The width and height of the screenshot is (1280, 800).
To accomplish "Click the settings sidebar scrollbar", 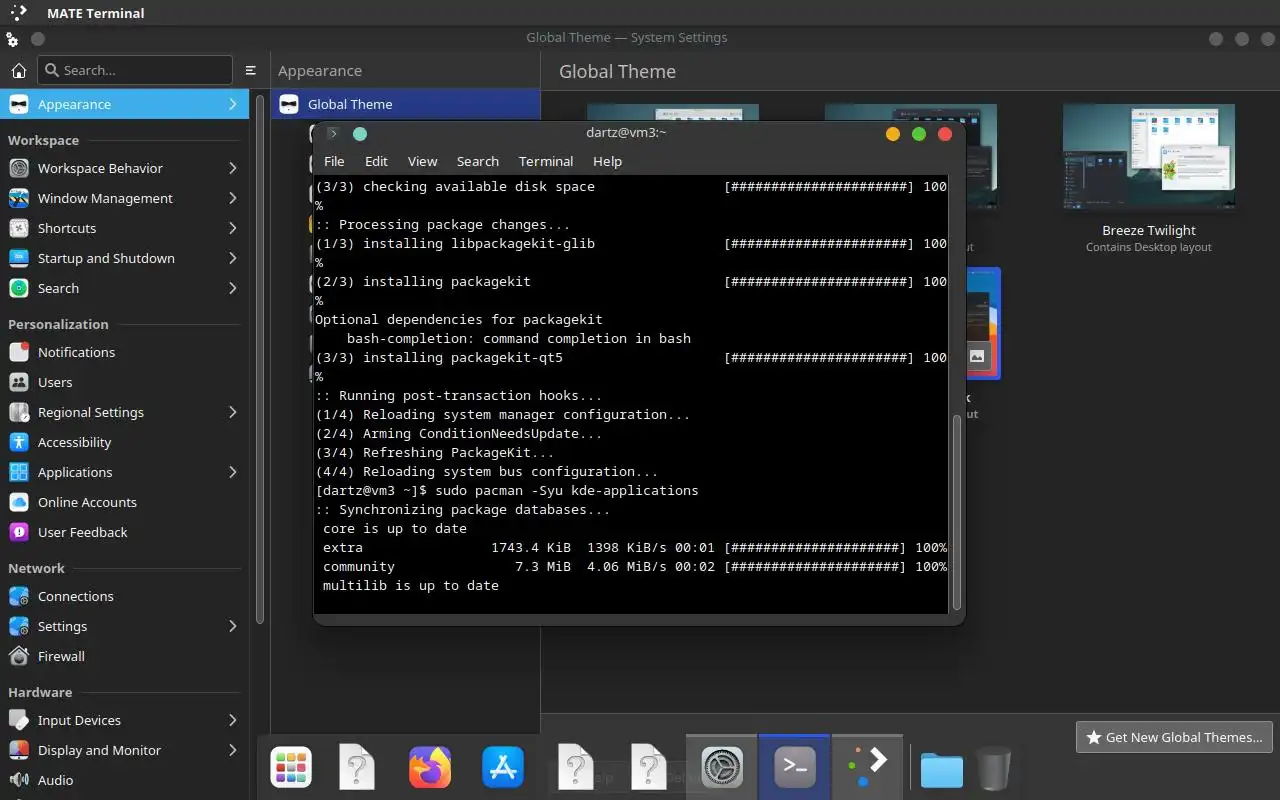I will click(261, 360).
